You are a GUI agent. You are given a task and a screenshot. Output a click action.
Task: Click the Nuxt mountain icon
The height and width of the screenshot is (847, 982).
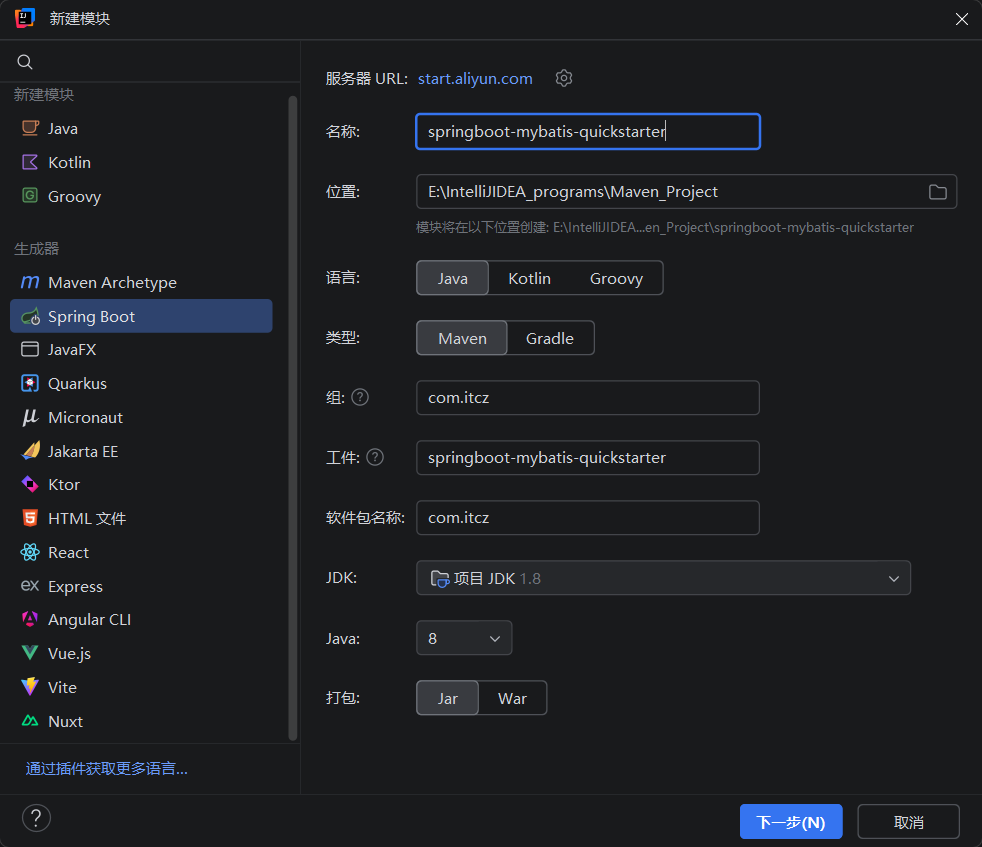tap(30, 720)
